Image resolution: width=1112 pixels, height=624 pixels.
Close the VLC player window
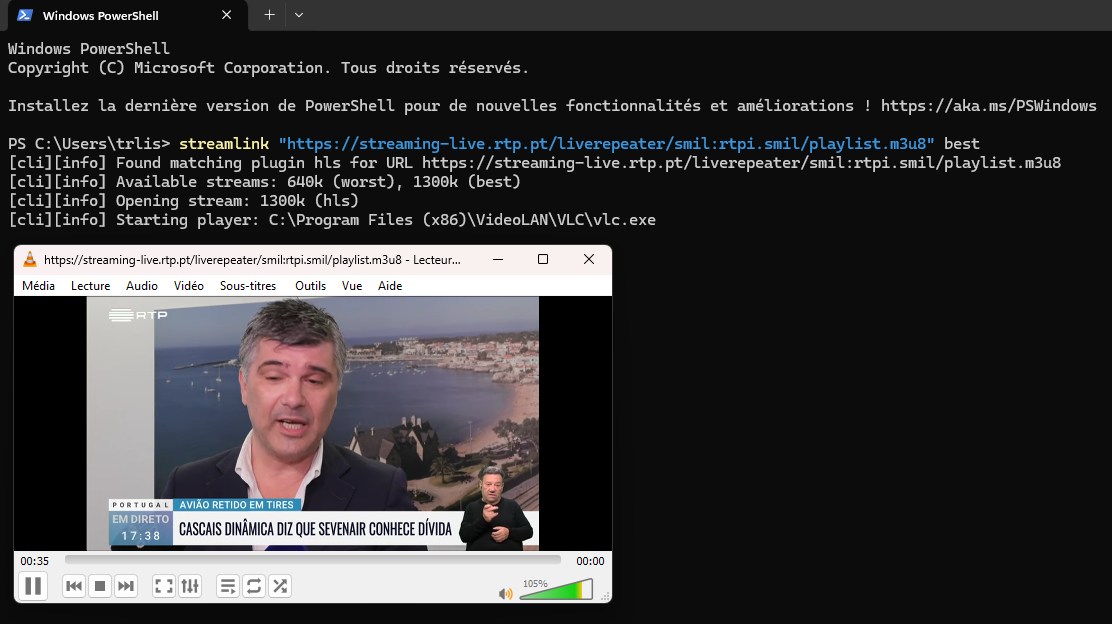click(x=589, y=260)
